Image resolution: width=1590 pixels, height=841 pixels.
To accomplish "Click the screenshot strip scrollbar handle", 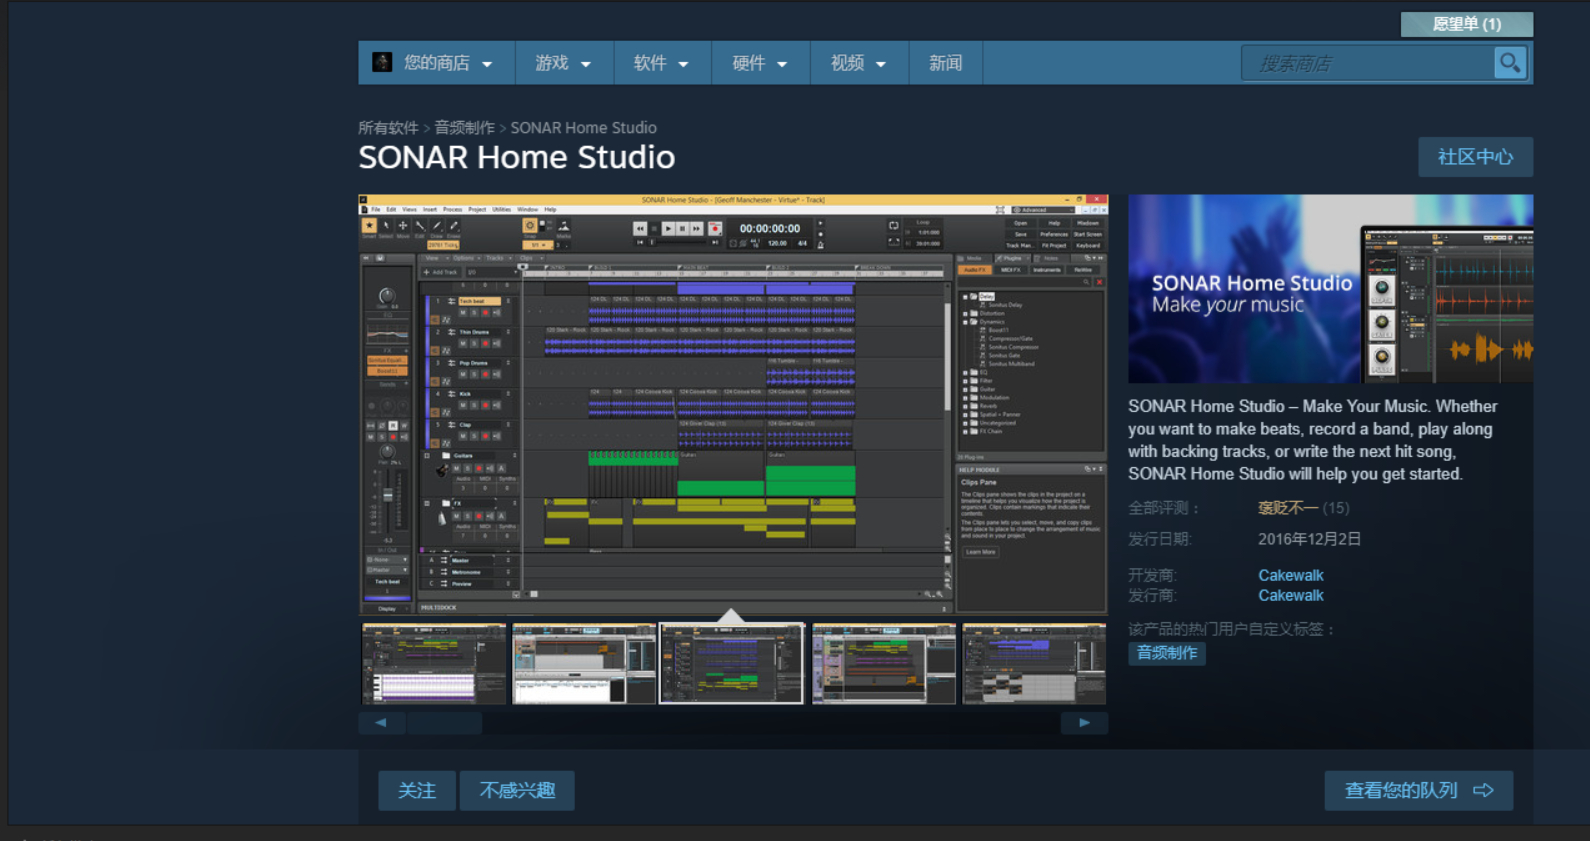I will click(444, 723).
